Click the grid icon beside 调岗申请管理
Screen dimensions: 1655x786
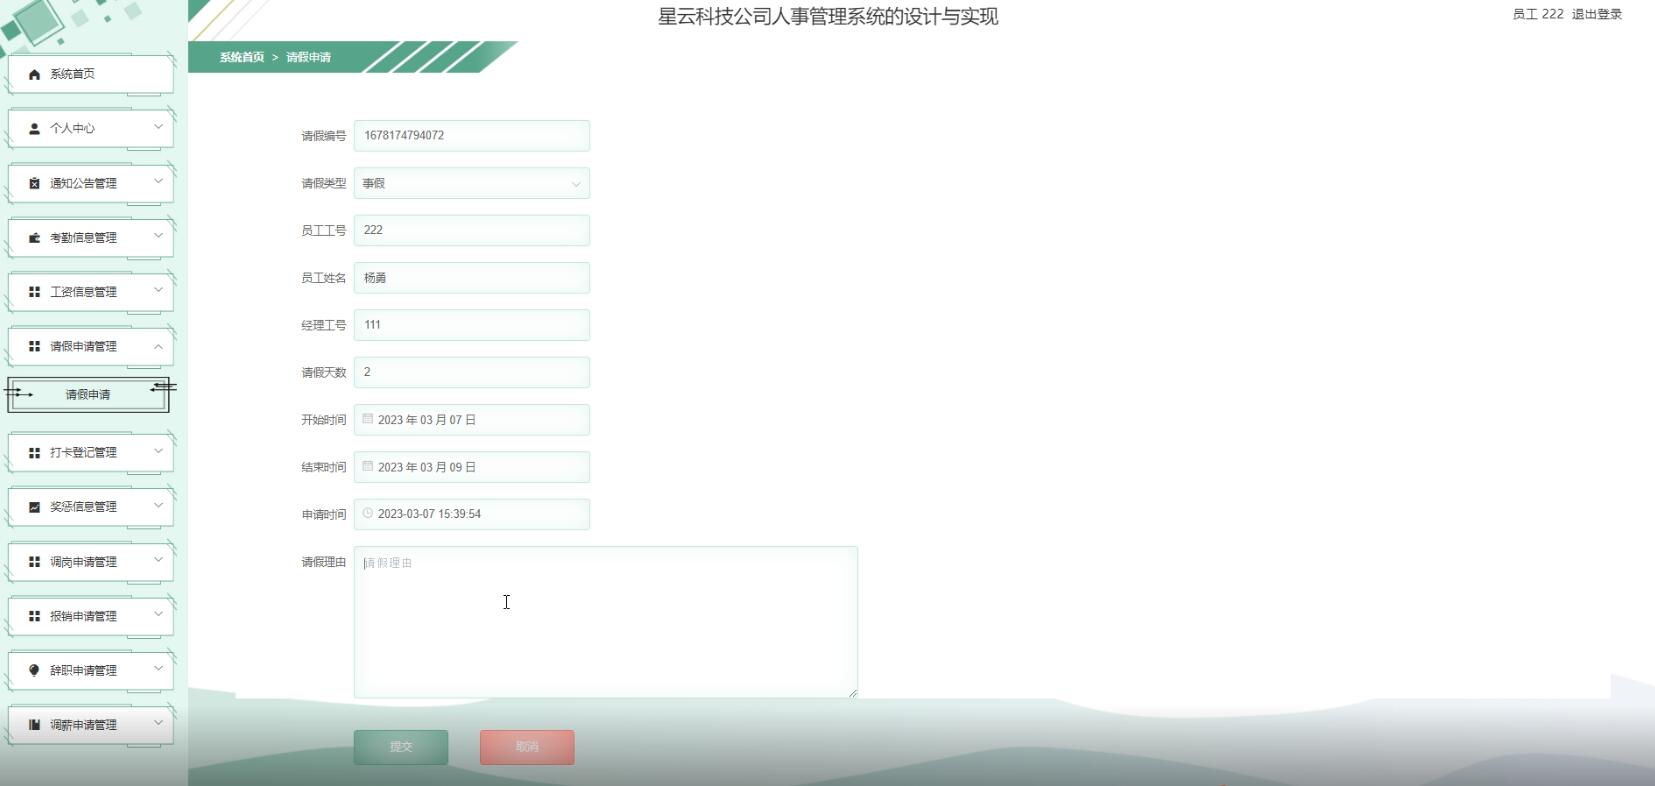(x=34, y=562)
